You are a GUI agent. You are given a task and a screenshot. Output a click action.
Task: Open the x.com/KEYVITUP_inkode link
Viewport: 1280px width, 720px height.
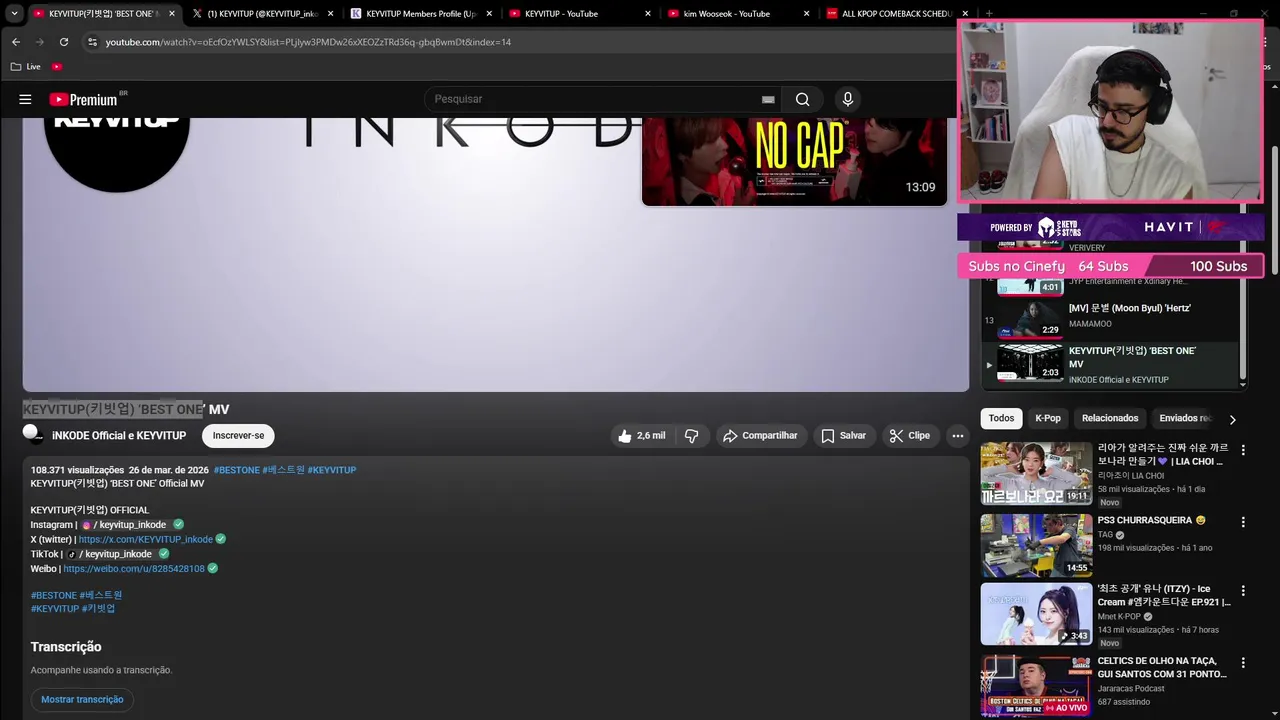(x=146, y=539)
